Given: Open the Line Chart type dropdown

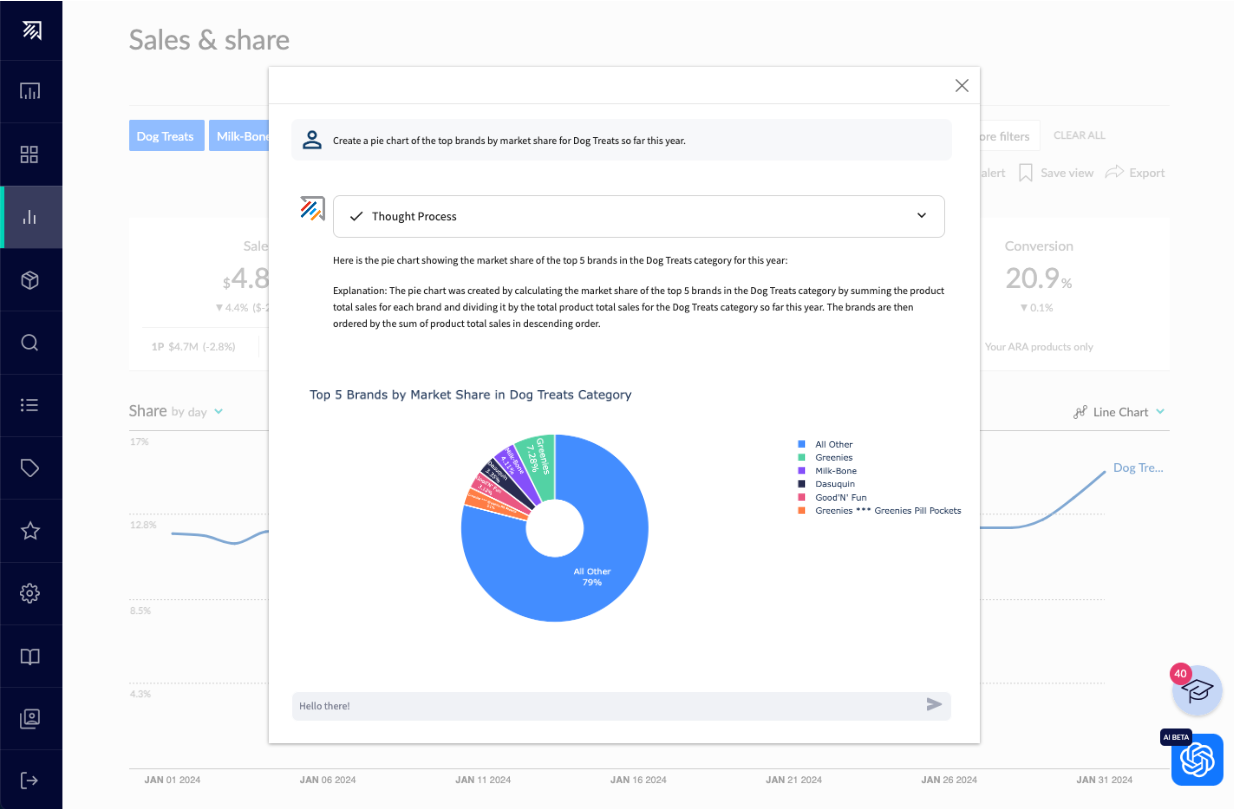Looking at the screenshot, I should 1118,412.
